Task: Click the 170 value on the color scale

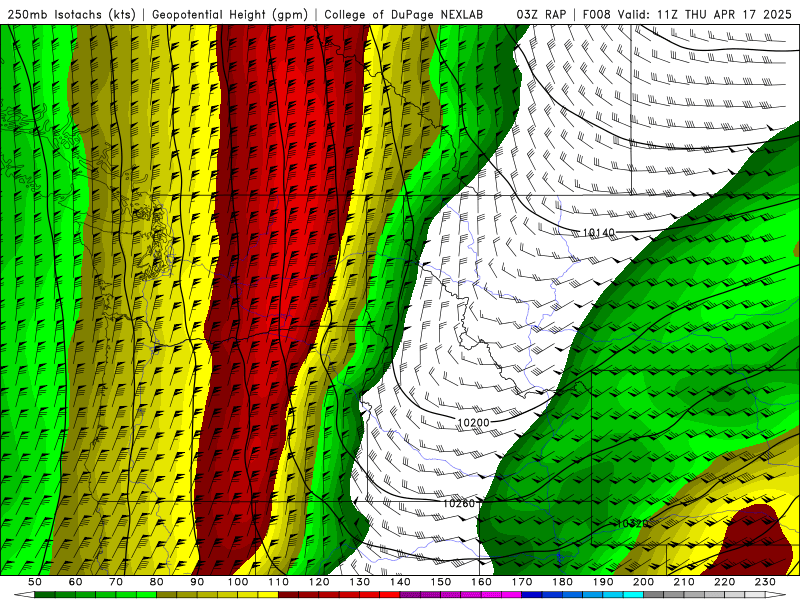Action: (x=522, y=582)
